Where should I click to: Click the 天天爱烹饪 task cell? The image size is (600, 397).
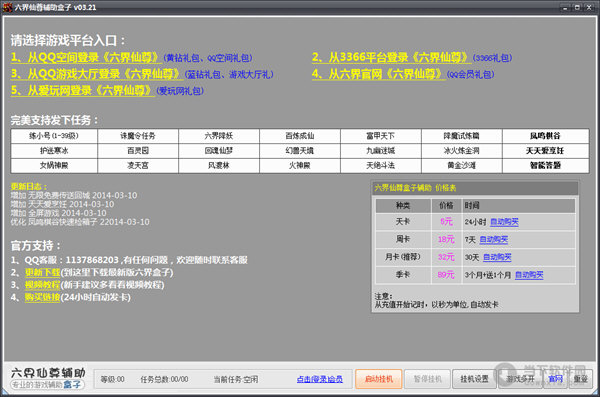(545, 150)
